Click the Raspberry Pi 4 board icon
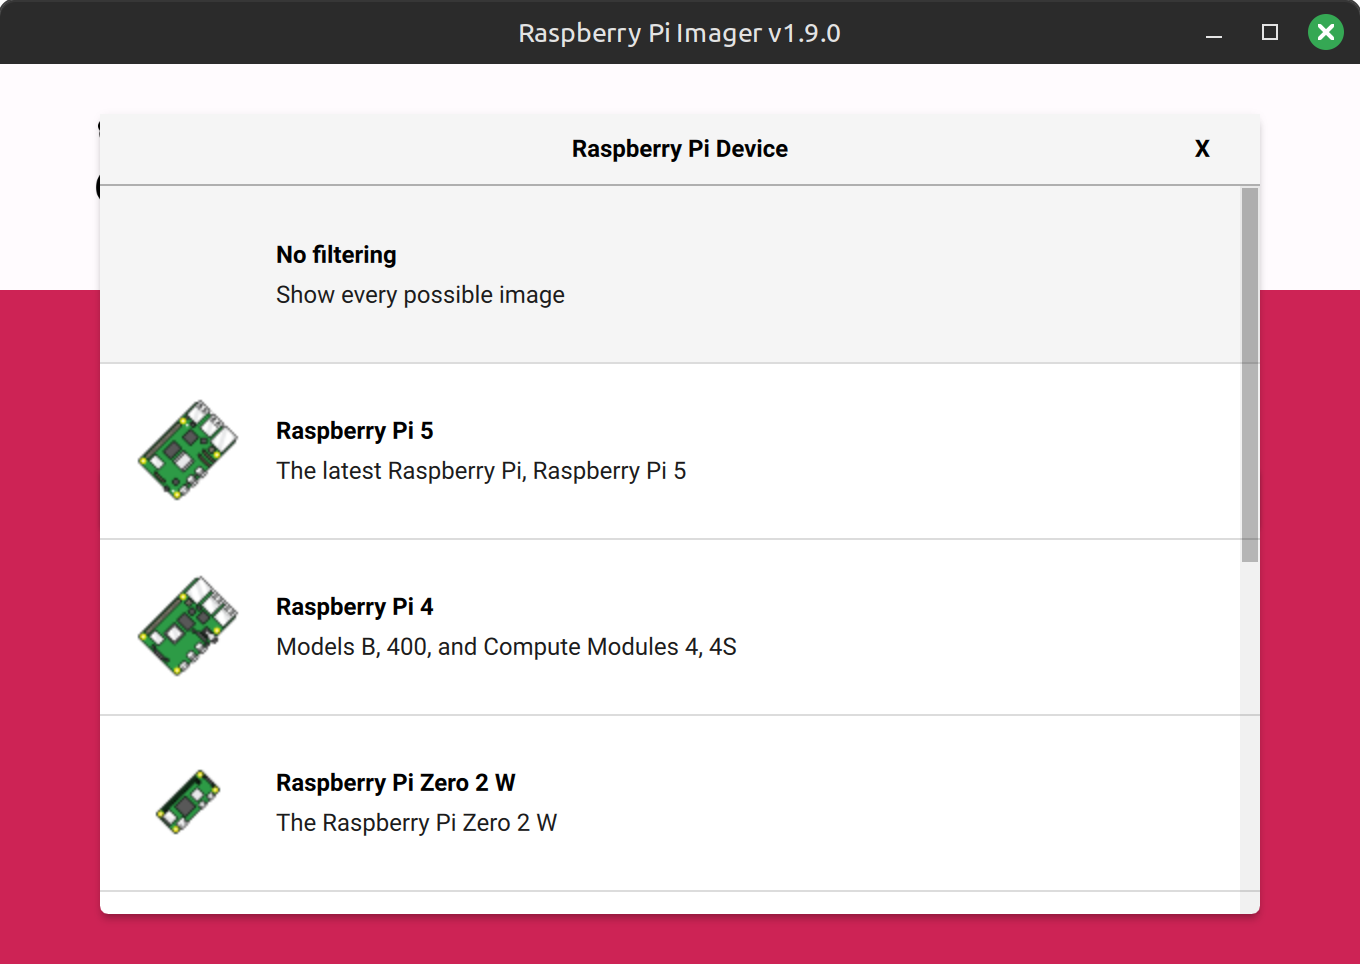 tap(188, 626)
